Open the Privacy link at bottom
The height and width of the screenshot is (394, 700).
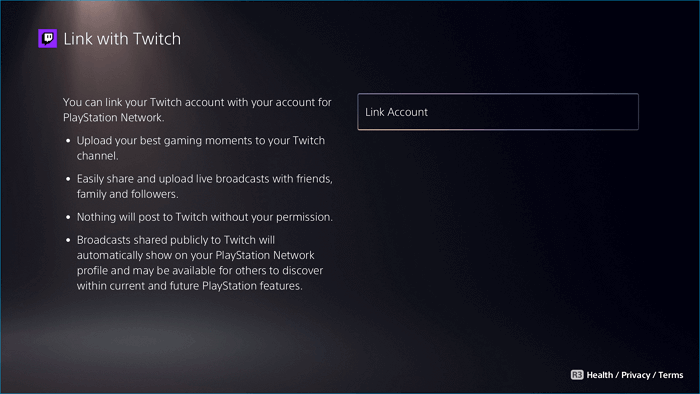click(x=635, y=375)
